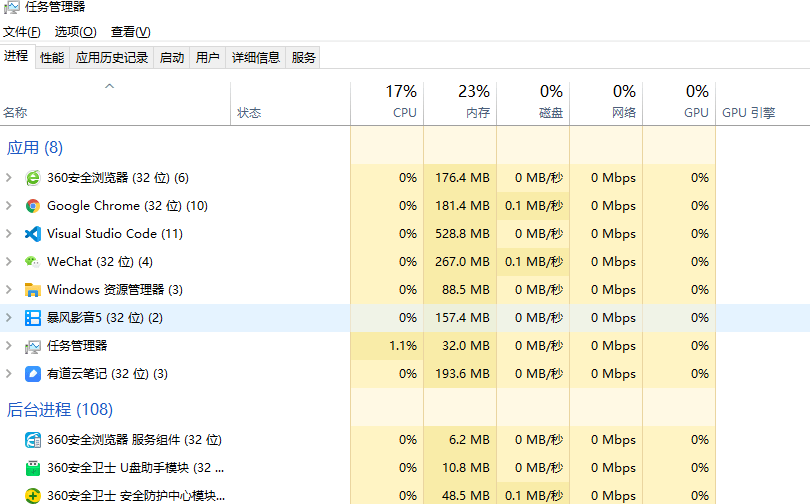Open the 文件(F) menu
Image resolution: width=810 pixels, height=504 pixels.
coord(22,32)
